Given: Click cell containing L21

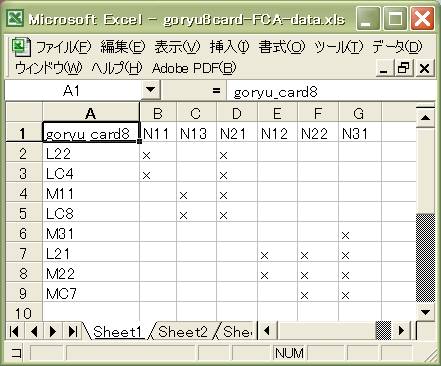Looking at the screenshot, I should pos(91,253).
